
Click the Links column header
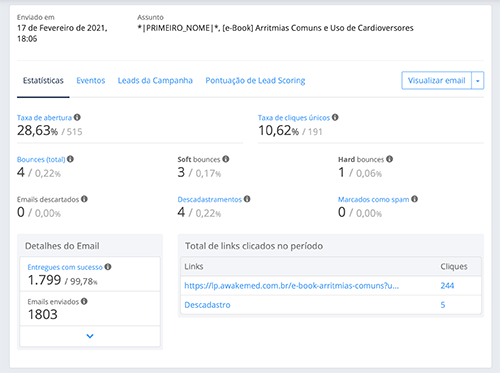coord(194,267)
